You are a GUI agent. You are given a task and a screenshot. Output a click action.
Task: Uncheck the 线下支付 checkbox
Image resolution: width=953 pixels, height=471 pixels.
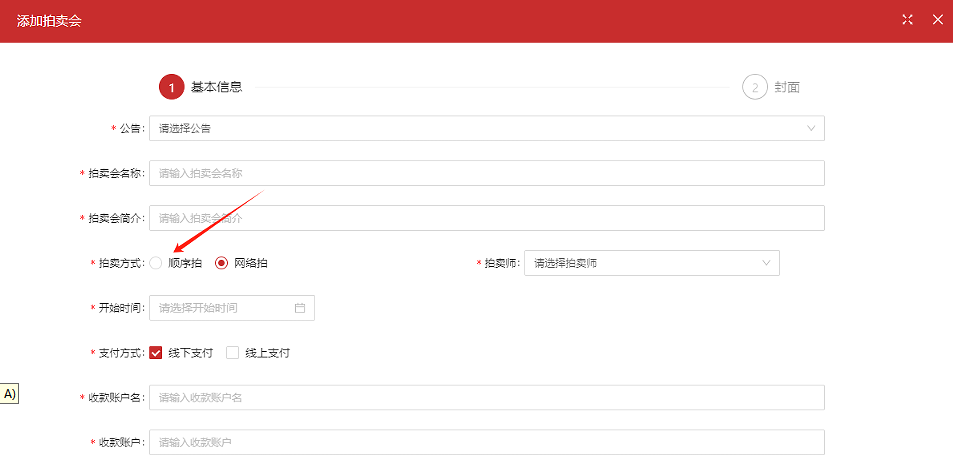pos(156,353)
